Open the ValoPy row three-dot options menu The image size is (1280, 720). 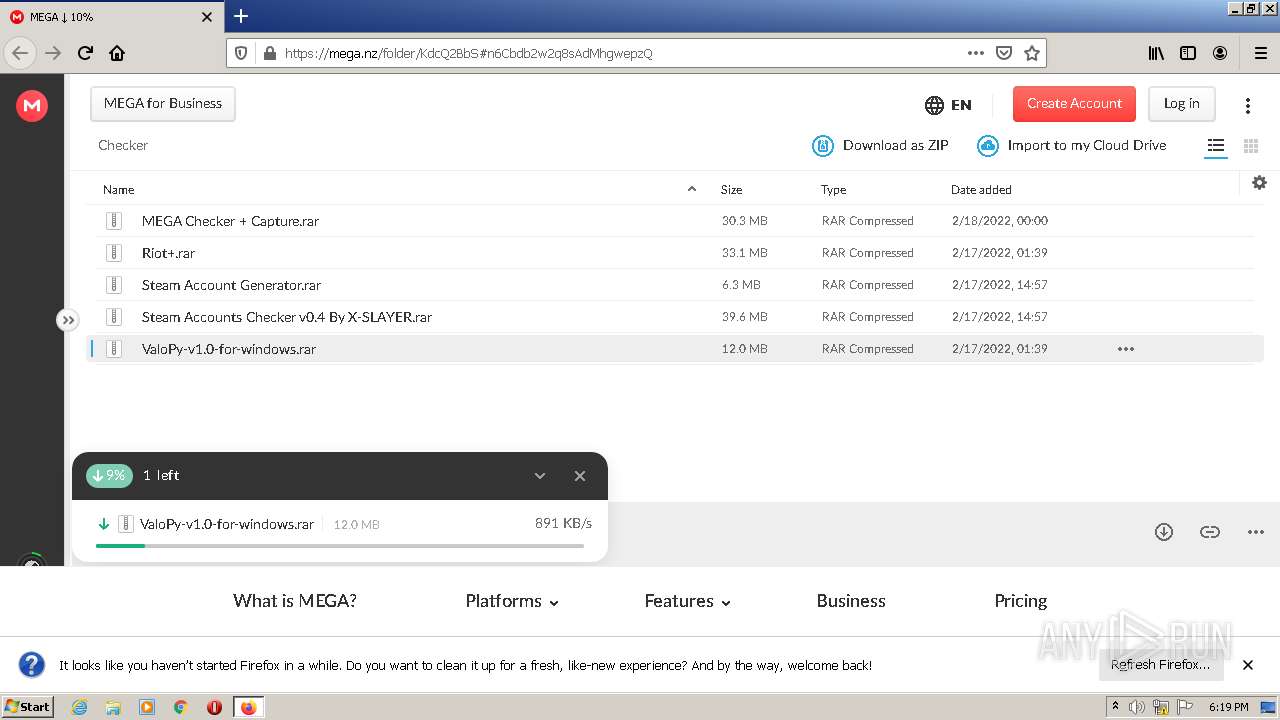click(1126, 349)
